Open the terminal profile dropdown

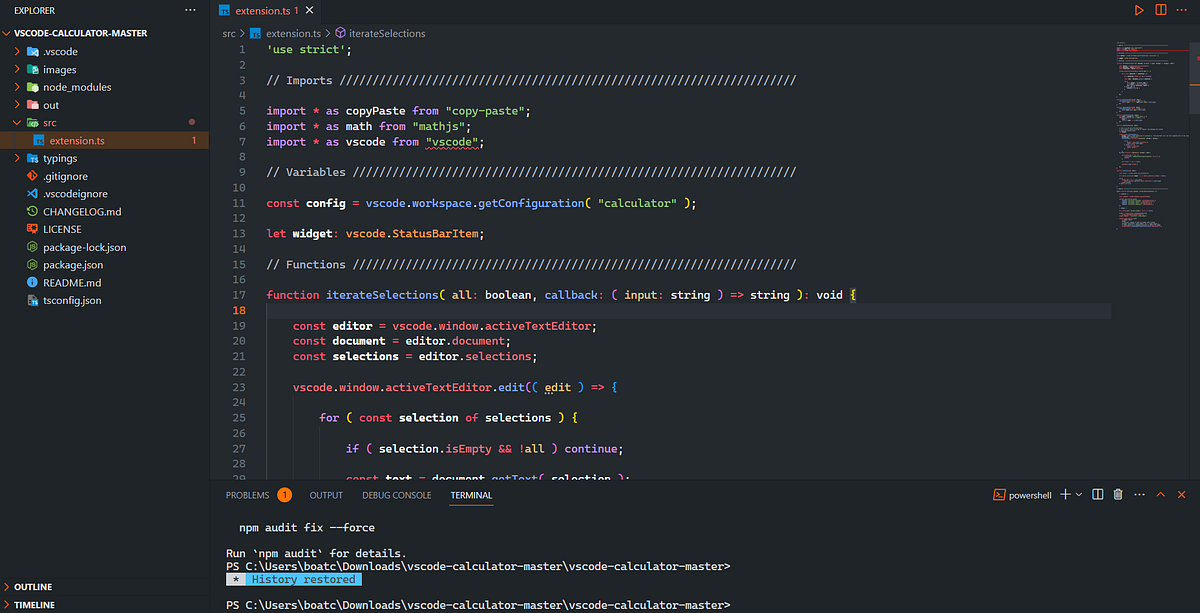pyautogui.click(x=1078, y=494)
